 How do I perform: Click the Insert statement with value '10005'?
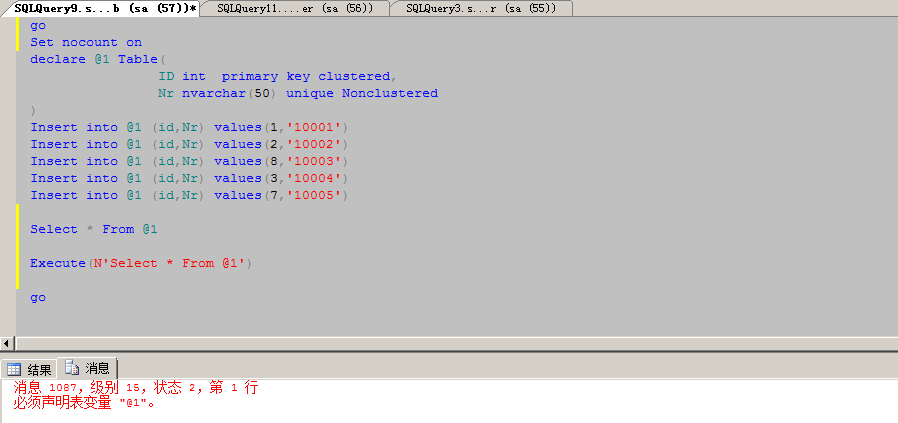[188, 195]
